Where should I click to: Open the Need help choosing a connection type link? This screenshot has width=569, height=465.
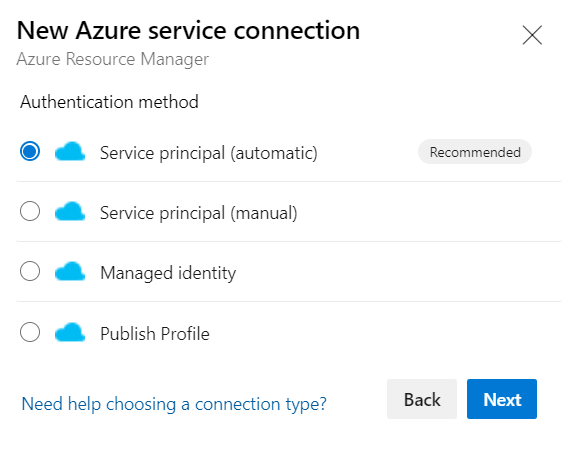click(x=174, y=404)
